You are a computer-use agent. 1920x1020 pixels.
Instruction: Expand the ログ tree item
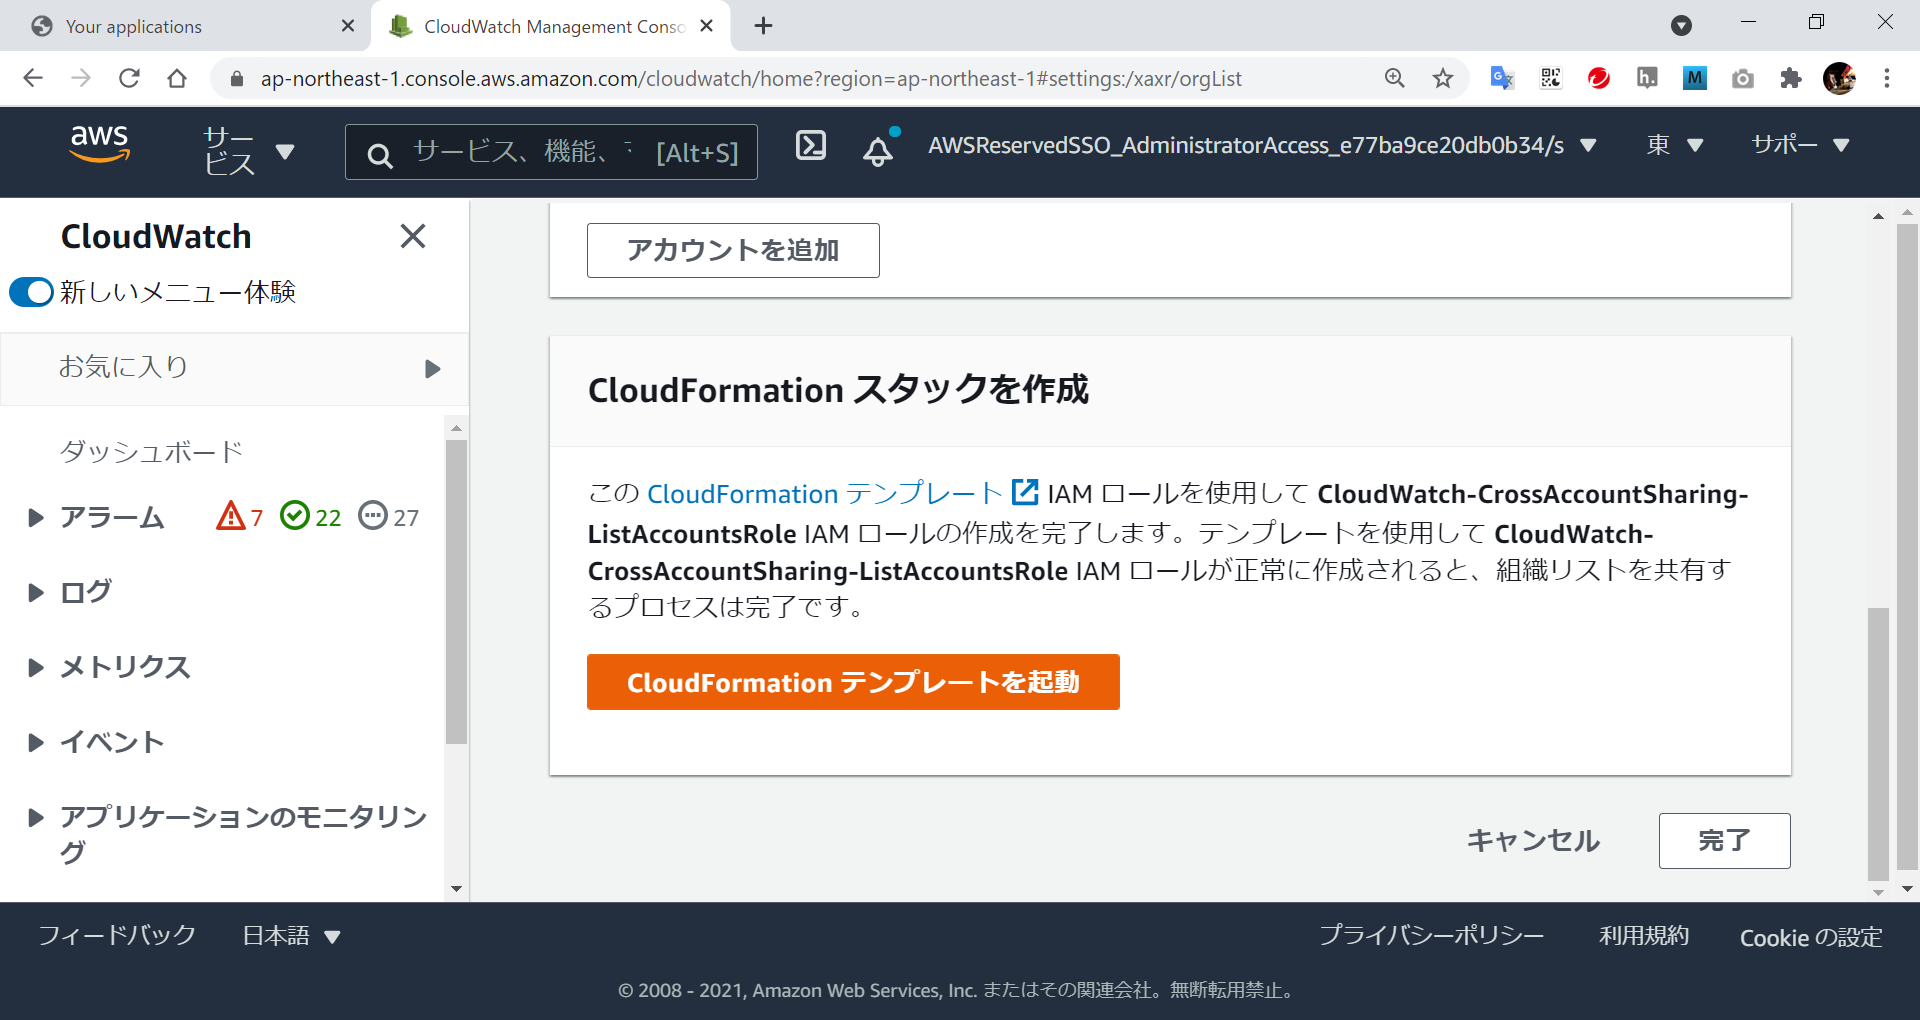point(36,593)
